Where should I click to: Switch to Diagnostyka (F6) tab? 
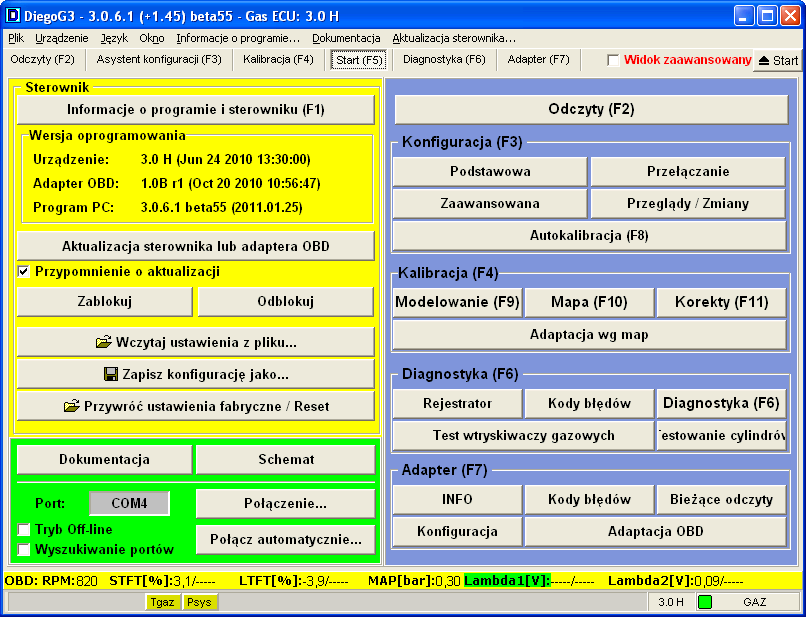click(444, 60)
